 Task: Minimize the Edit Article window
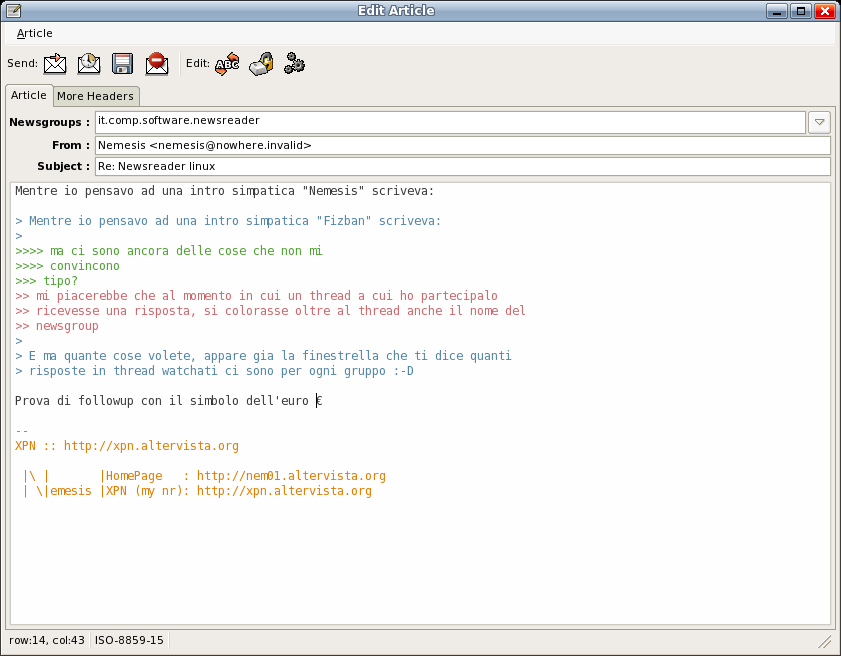(777, 11)
